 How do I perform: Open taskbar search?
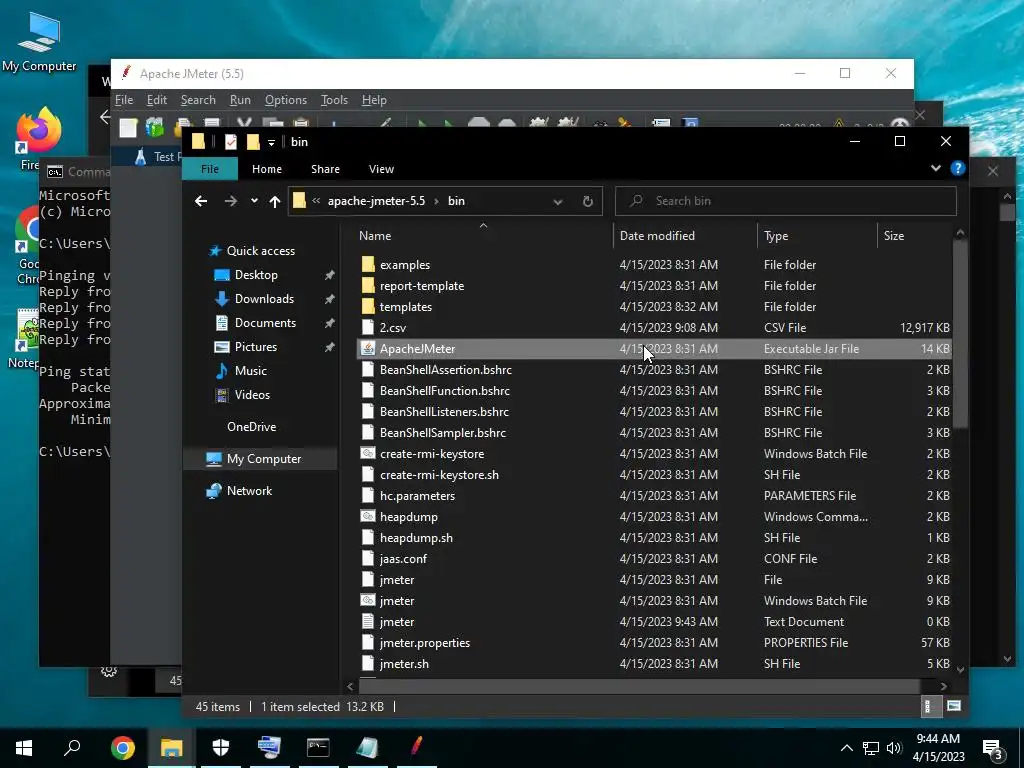[72, 748]
